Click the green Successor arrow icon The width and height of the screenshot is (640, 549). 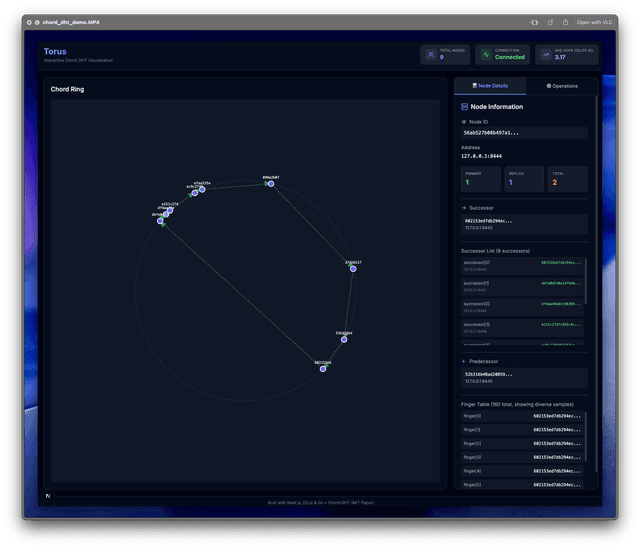[462, 209]
